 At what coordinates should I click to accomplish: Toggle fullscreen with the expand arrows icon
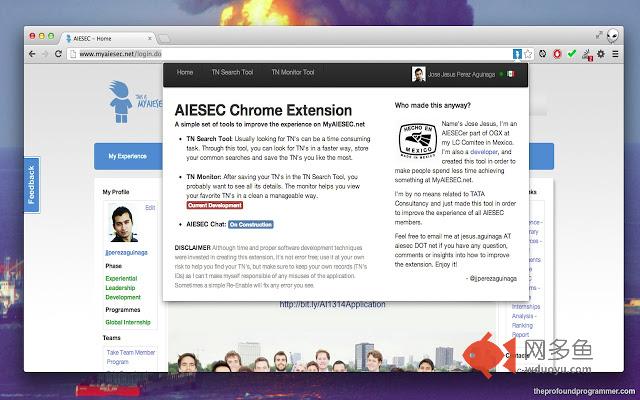click(599, 35)
